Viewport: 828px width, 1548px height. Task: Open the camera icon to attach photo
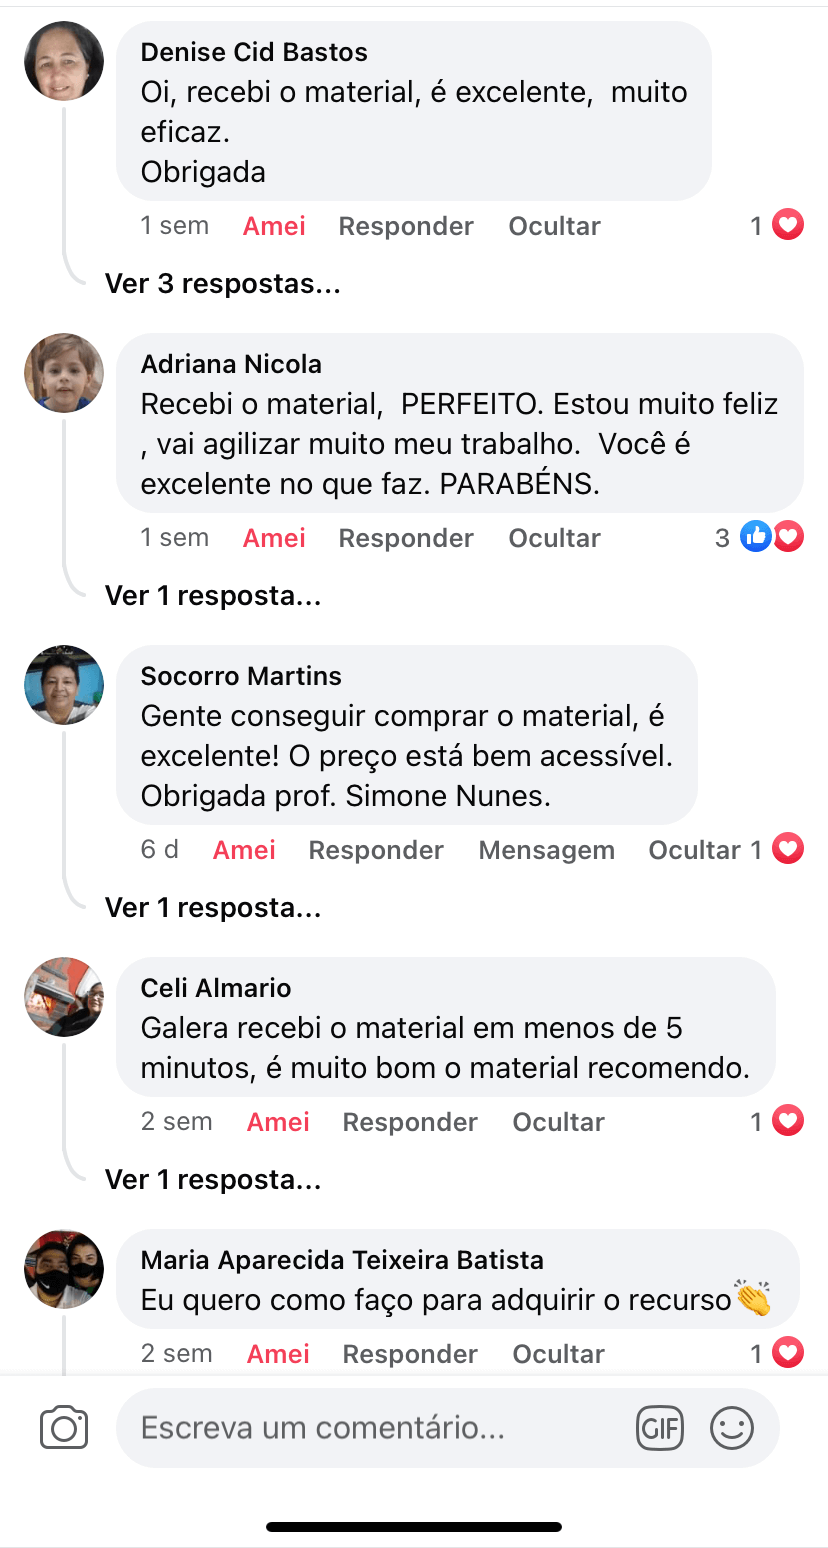coord(64,1427)
